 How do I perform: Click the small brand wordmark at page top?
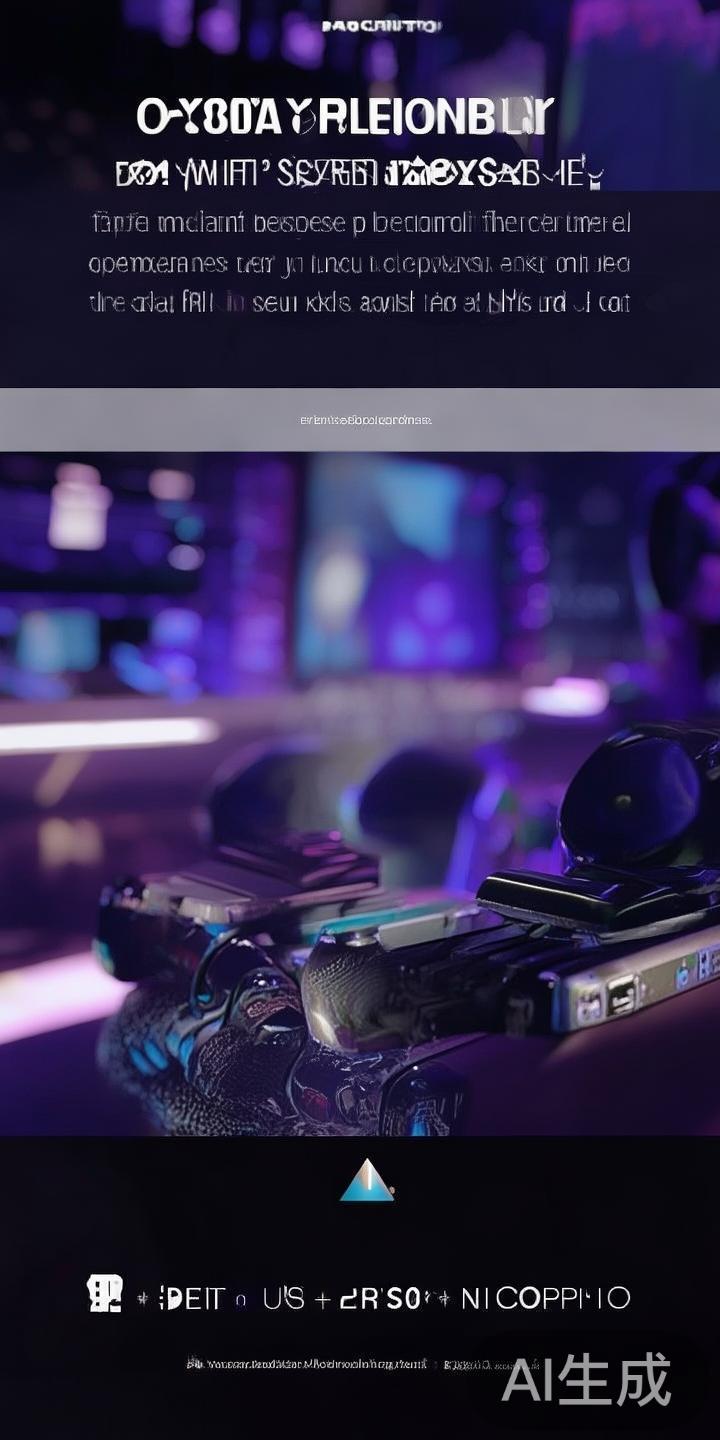pos(381,26)
